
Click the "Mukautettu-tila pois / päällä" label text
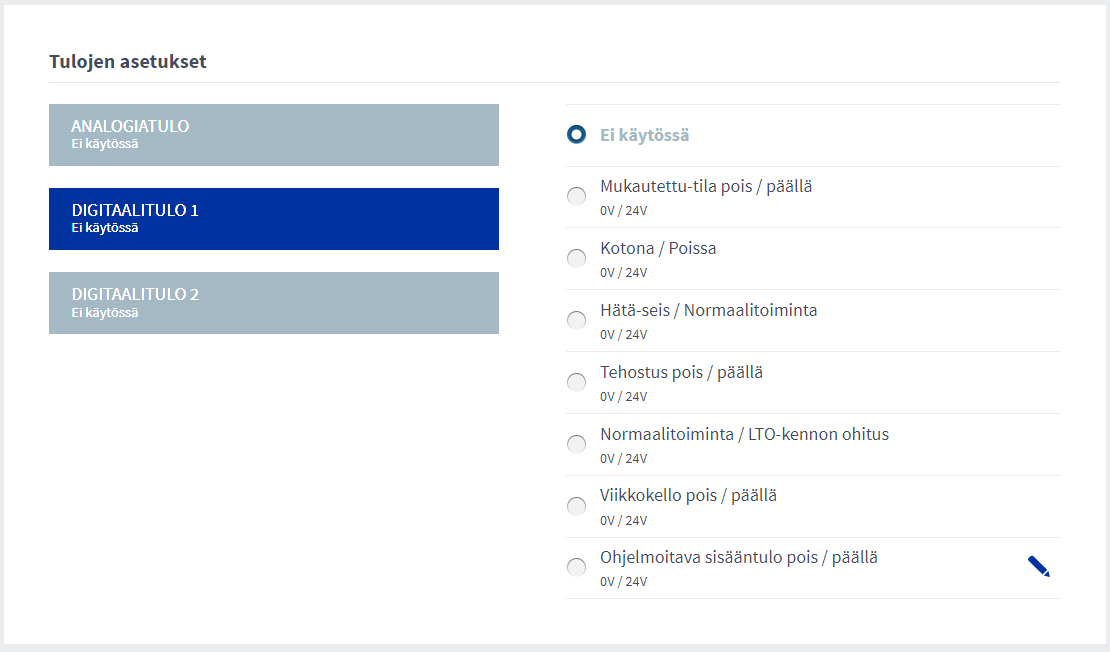point(706,186)
